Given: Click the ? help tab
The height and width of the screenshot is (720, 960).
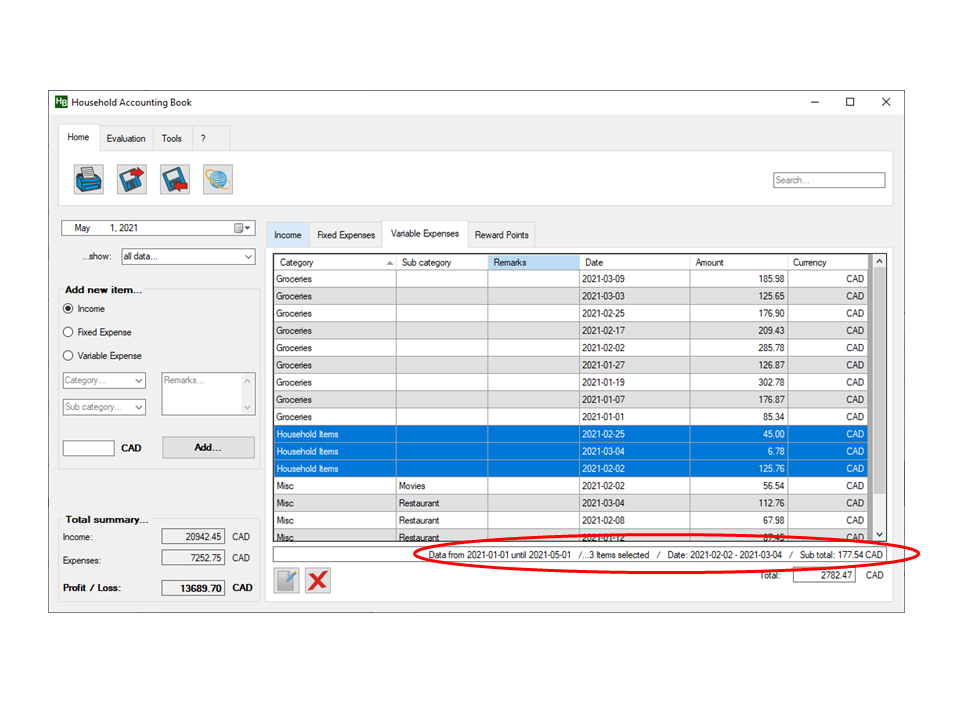Looking at the screenshot, I should (x=203, y=138).
